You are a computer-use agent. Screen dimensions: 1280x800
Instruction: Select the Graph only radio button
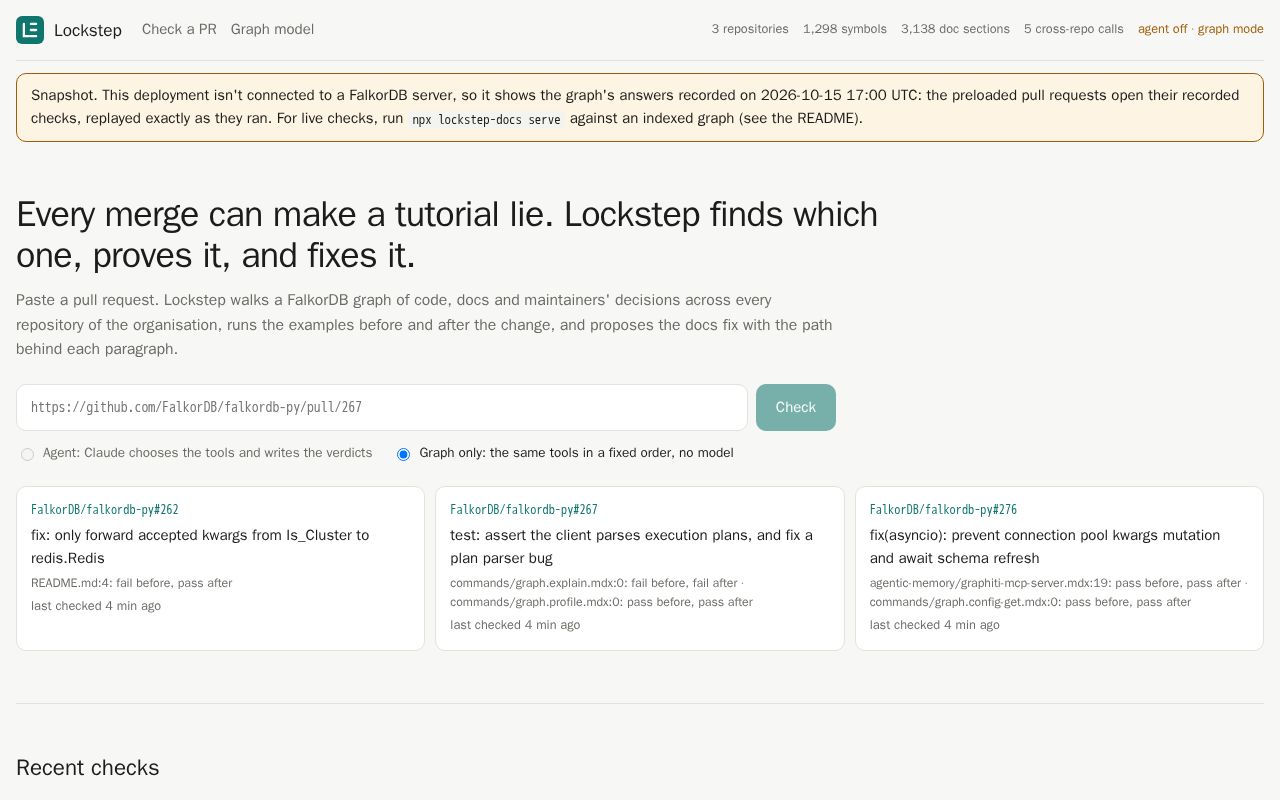[403, 454]
